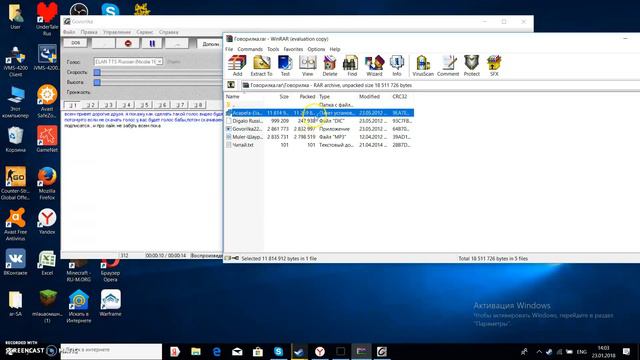Select the Читай.txt file row
This screenshot has height=360, width=640.
[320, 145]
